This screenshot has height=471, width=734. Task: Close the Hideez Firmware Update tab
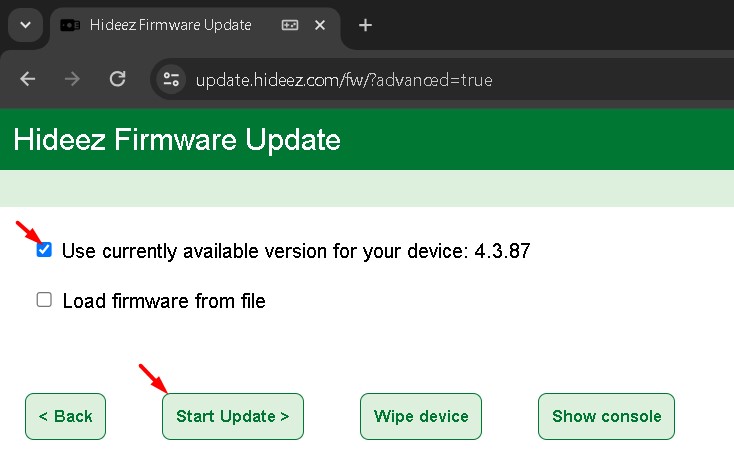click(320, 25)
